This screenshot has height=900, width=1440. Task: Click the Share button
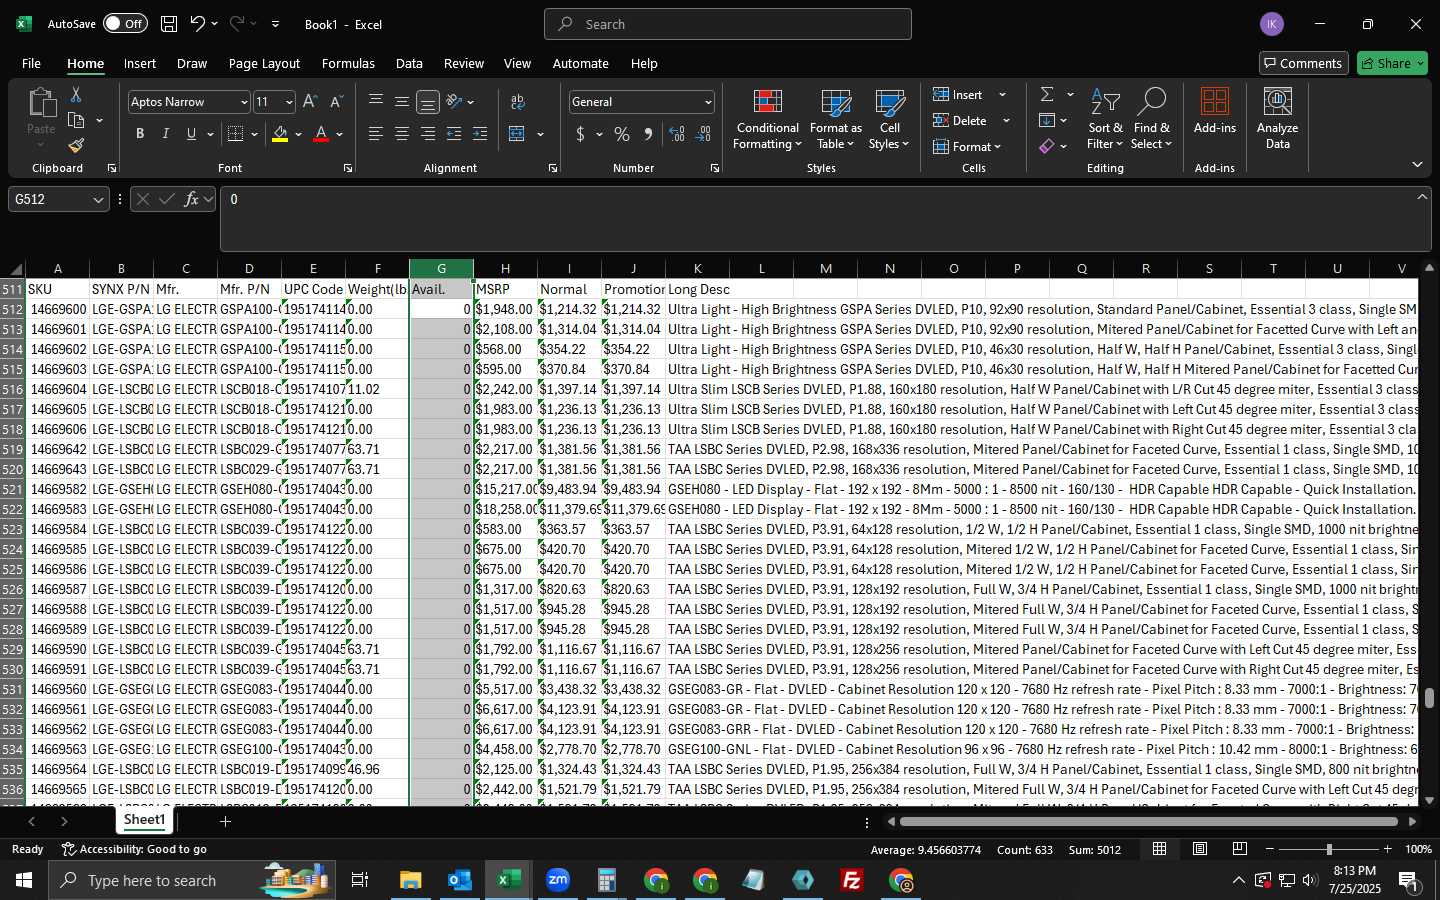(1393, 63)
